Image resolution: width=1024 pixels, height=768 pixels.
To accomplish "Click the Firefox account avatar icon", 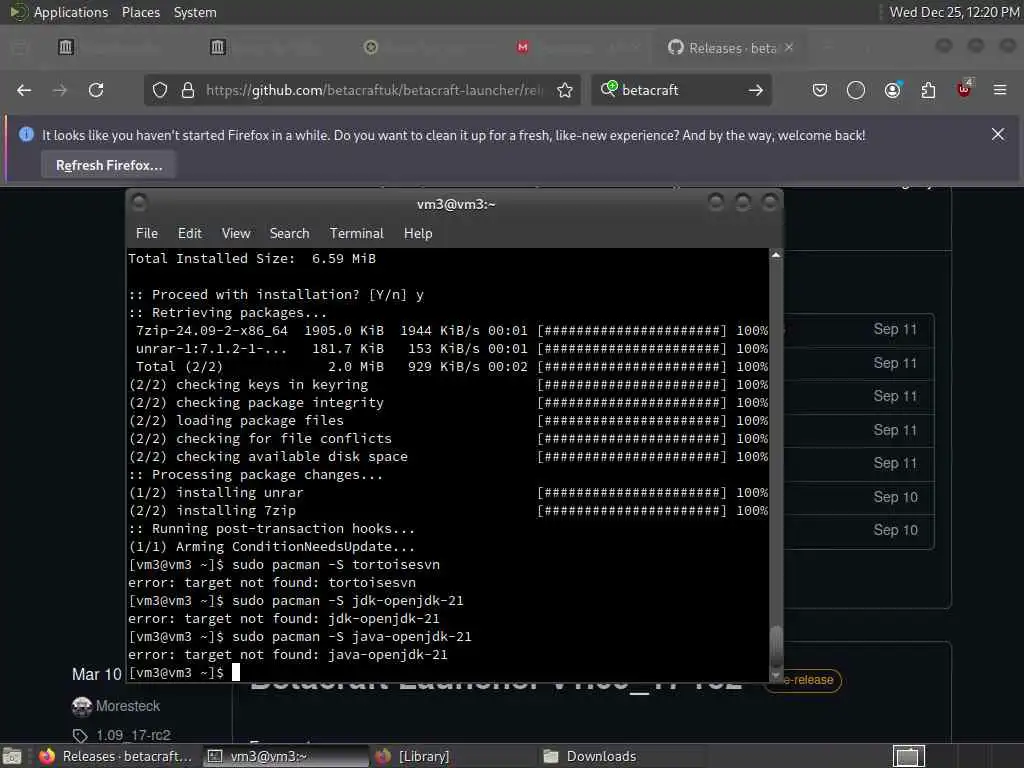I will [892, 89].
